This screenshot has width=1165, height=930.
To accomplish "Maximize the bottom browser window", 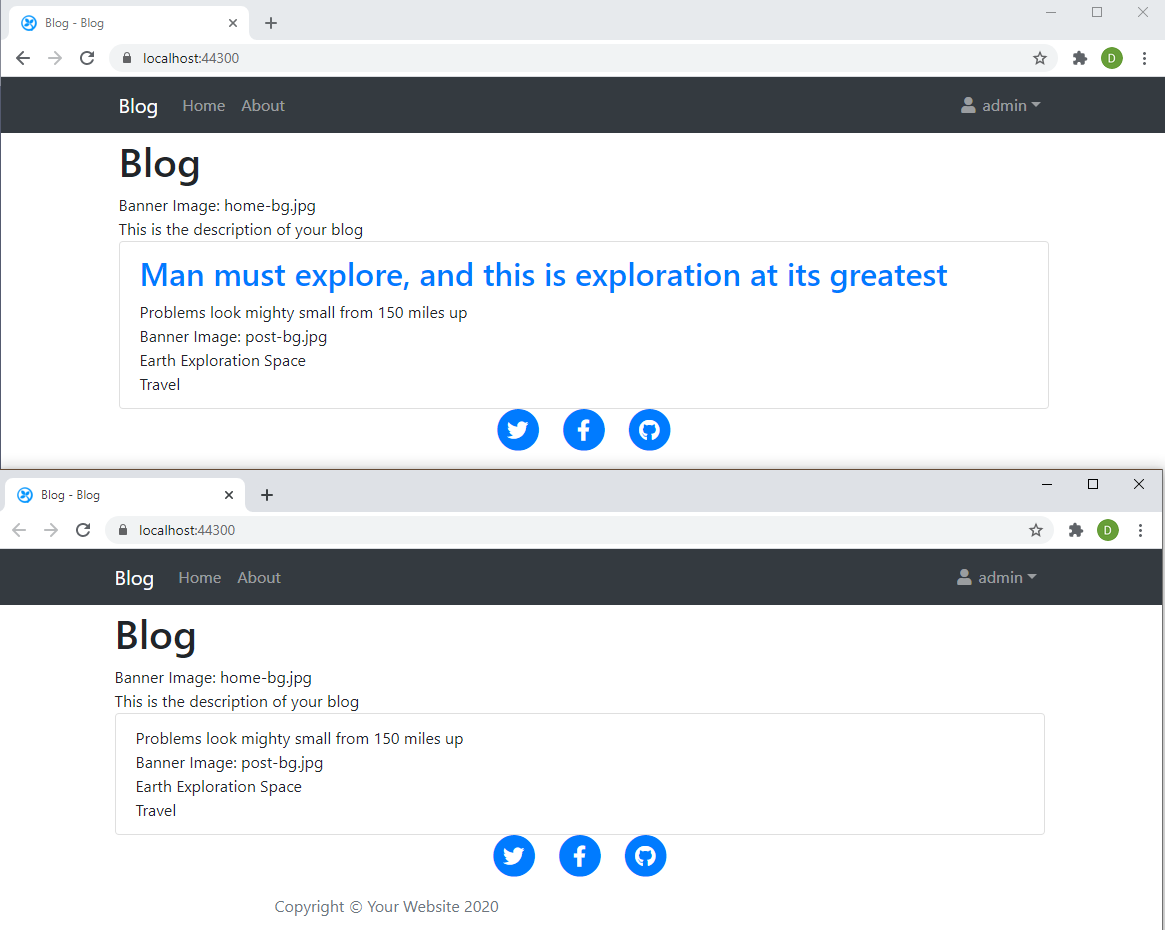I will tap(1093, 484).
